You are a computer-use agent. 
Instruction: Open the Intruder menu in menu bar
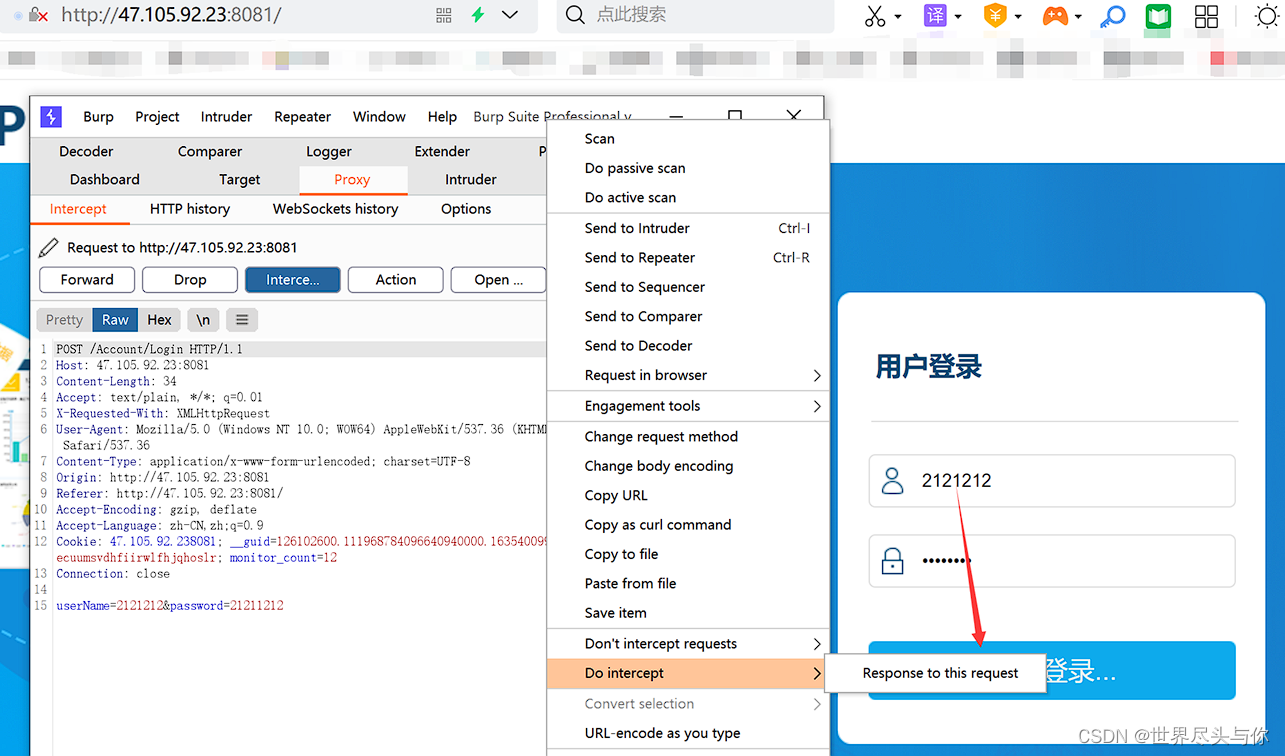coord(226,117)
